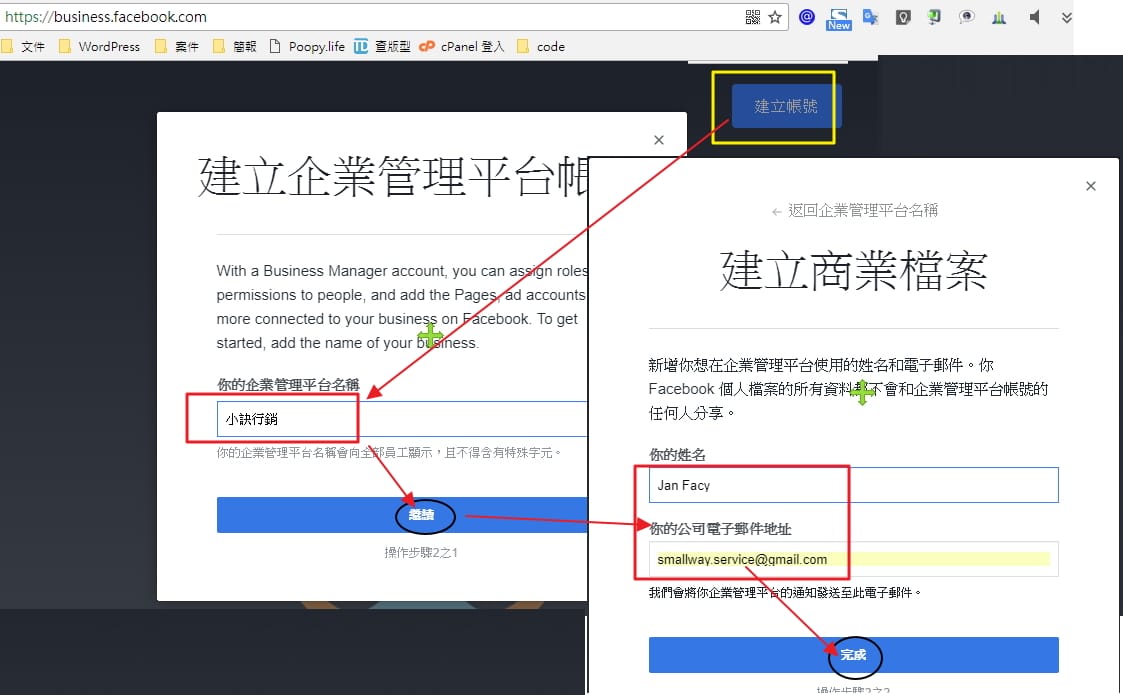Click the company email field
The image size is (1123, 695).
(854, 559)
